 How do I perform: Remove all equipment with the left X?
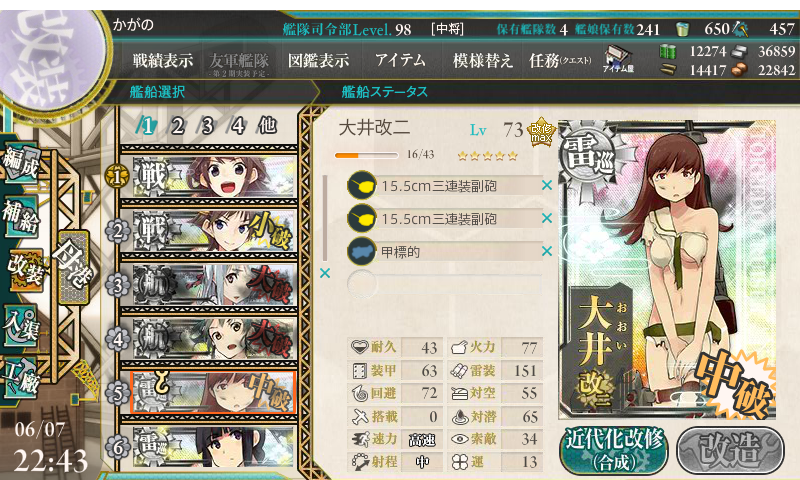(x=325, y=273)
